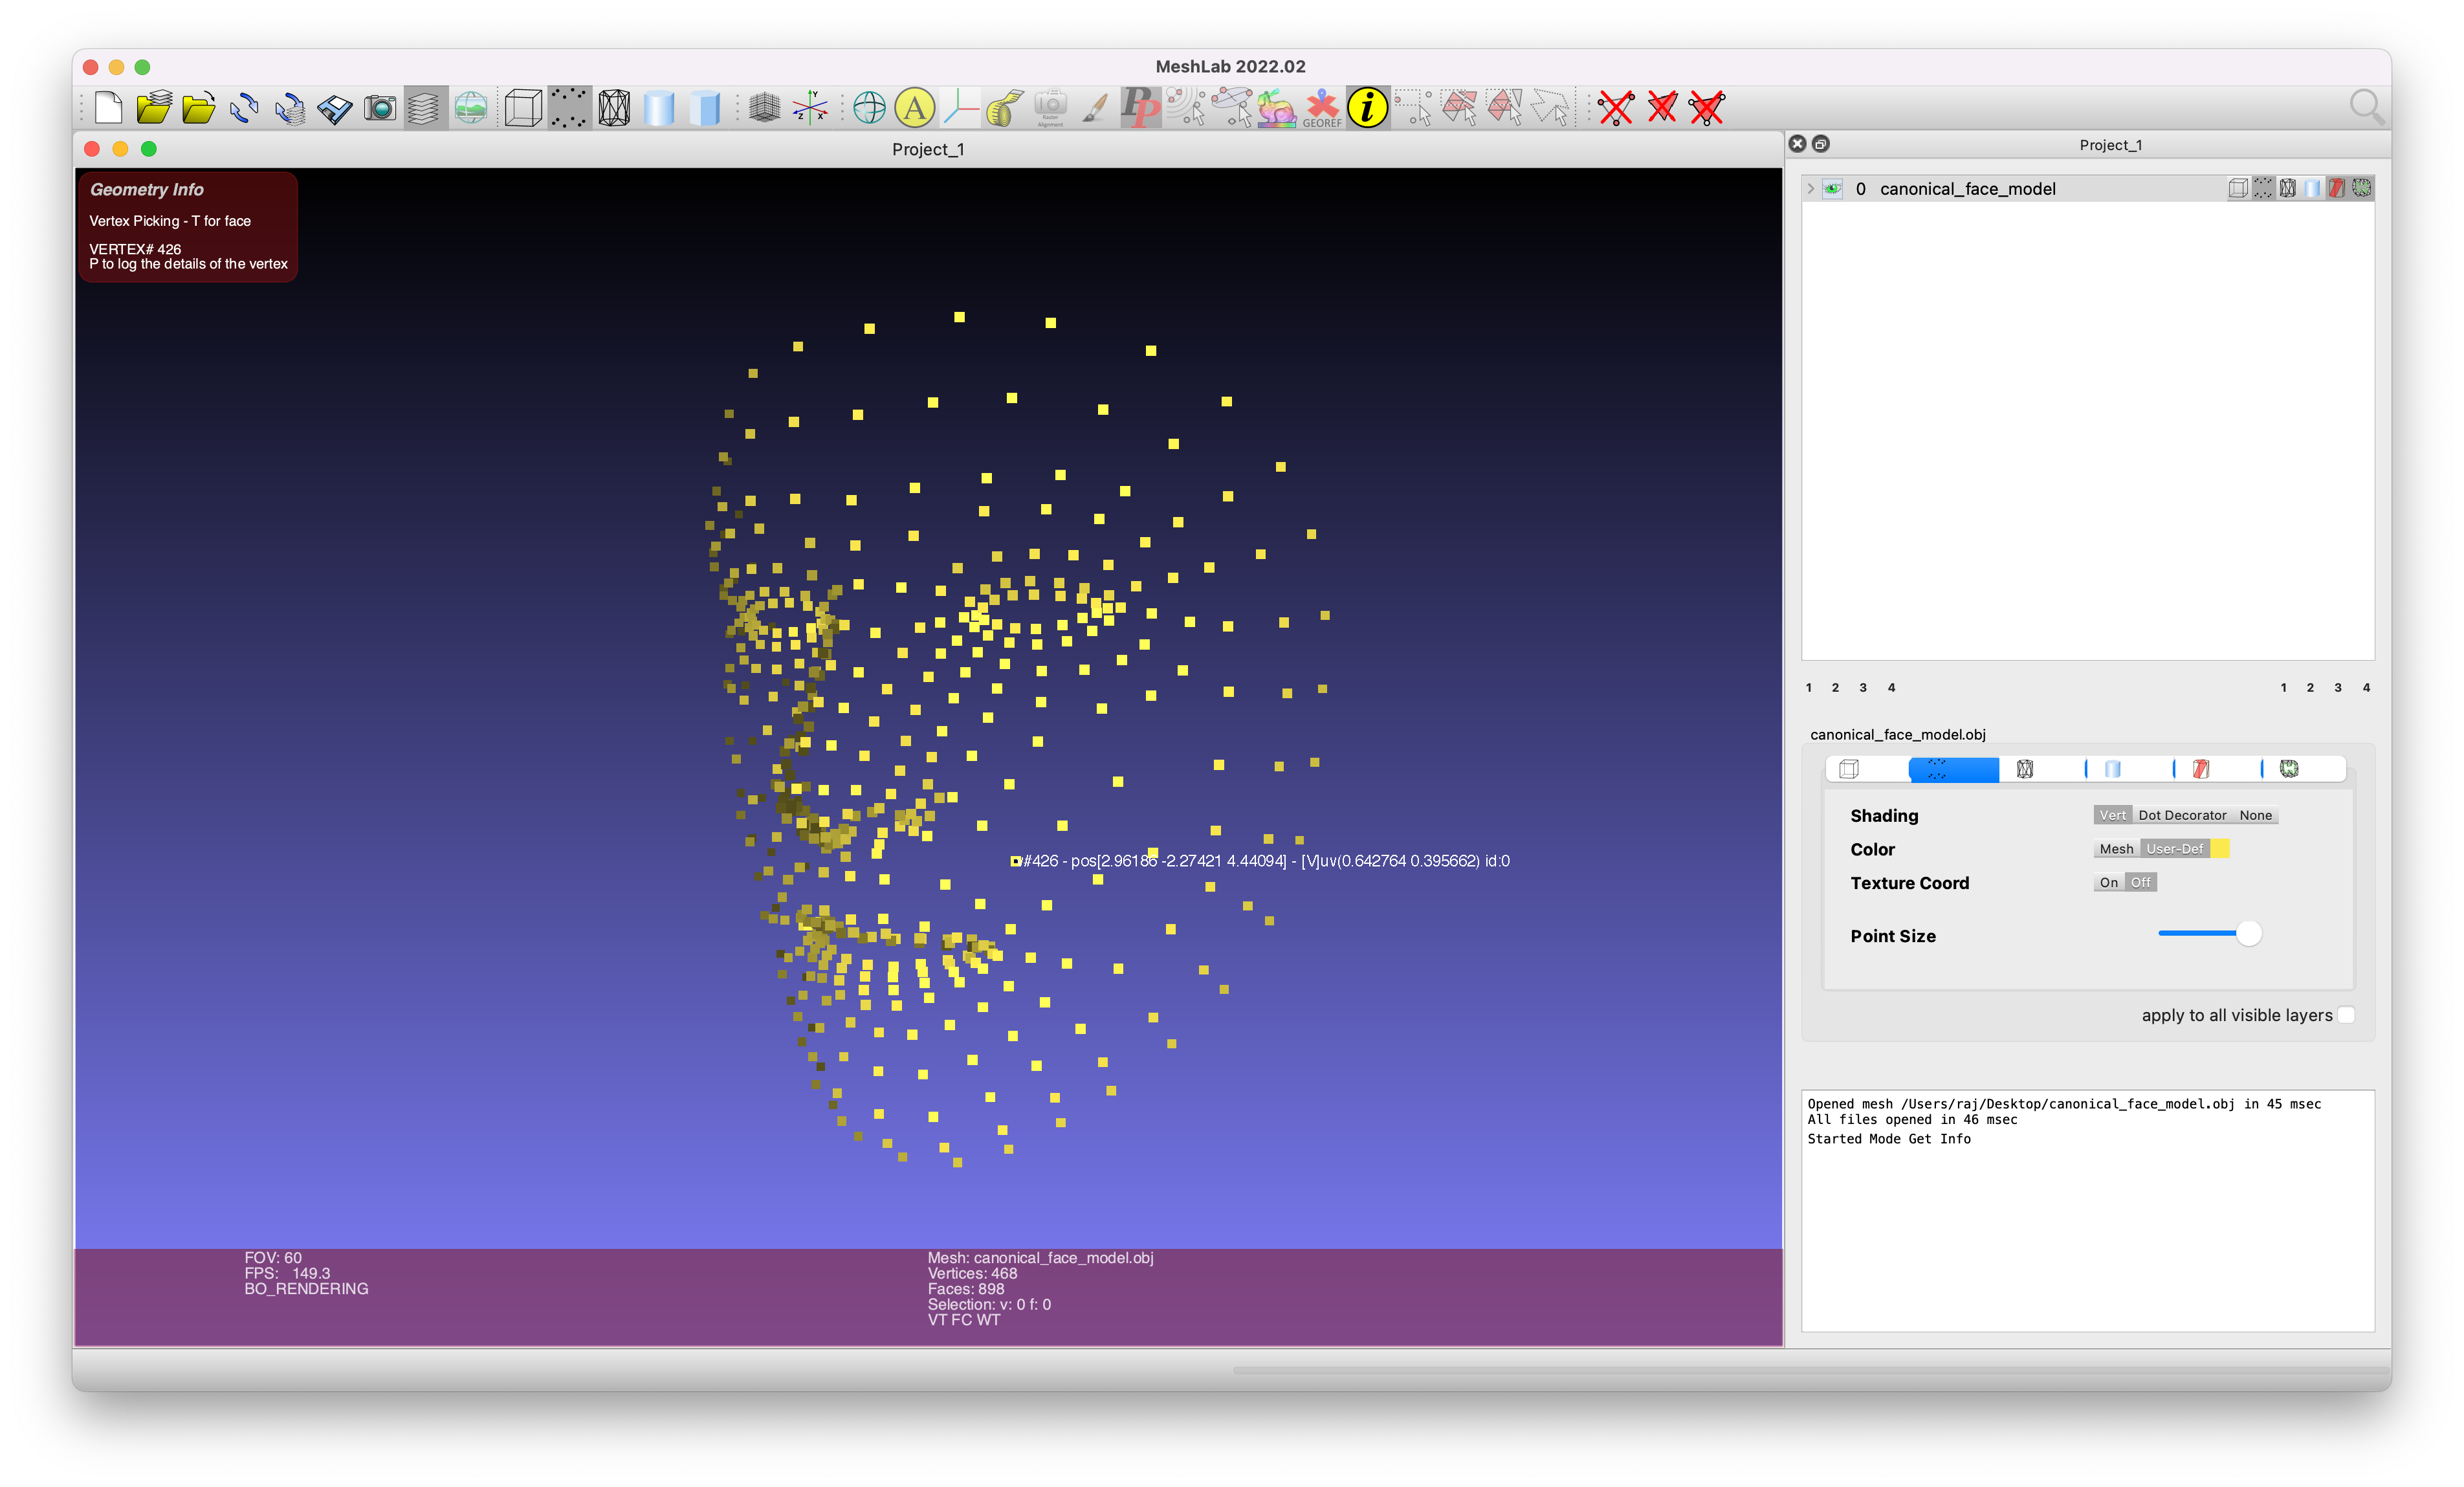Click the undock button of Project_1 panel
Screen dimensions: 2464x1487
click(x=1821, y=144)
